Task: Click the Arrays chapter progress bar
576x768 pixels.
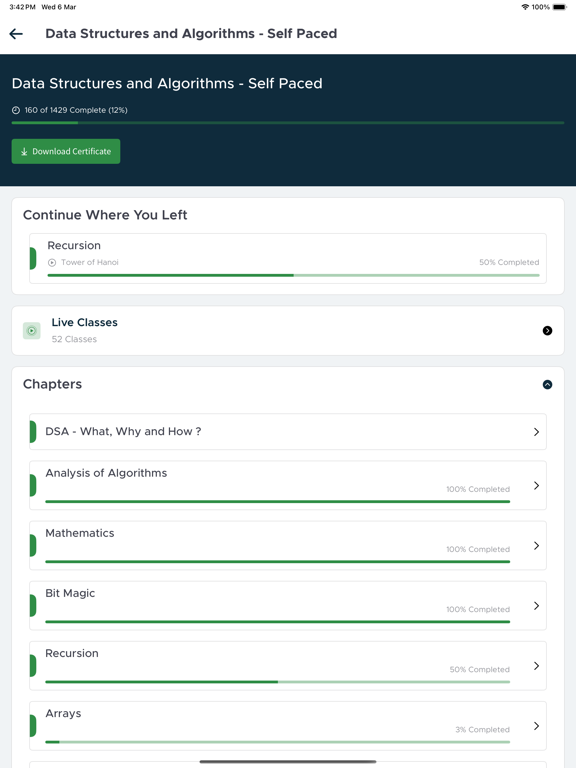Action: click(x=278, y=742)
